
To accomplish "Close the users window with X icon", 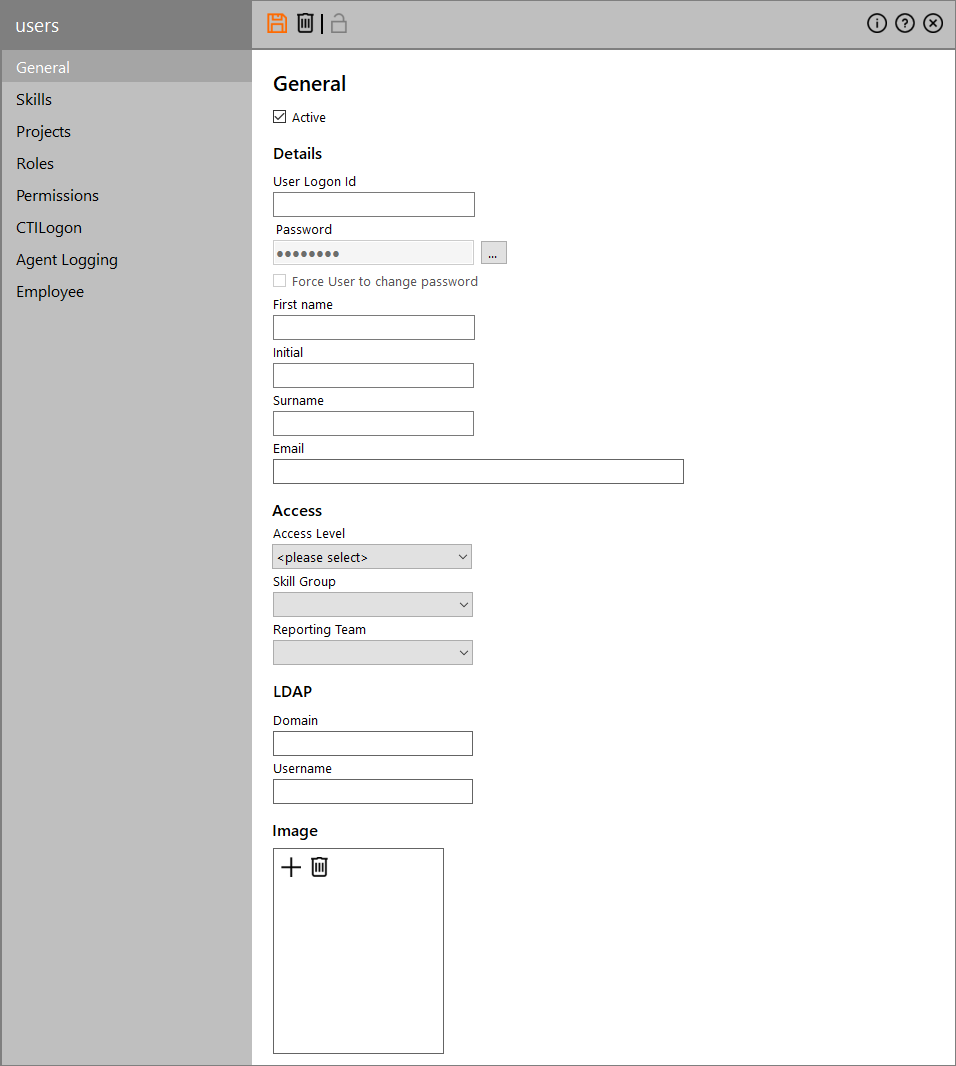I will (x=933, y=23).
